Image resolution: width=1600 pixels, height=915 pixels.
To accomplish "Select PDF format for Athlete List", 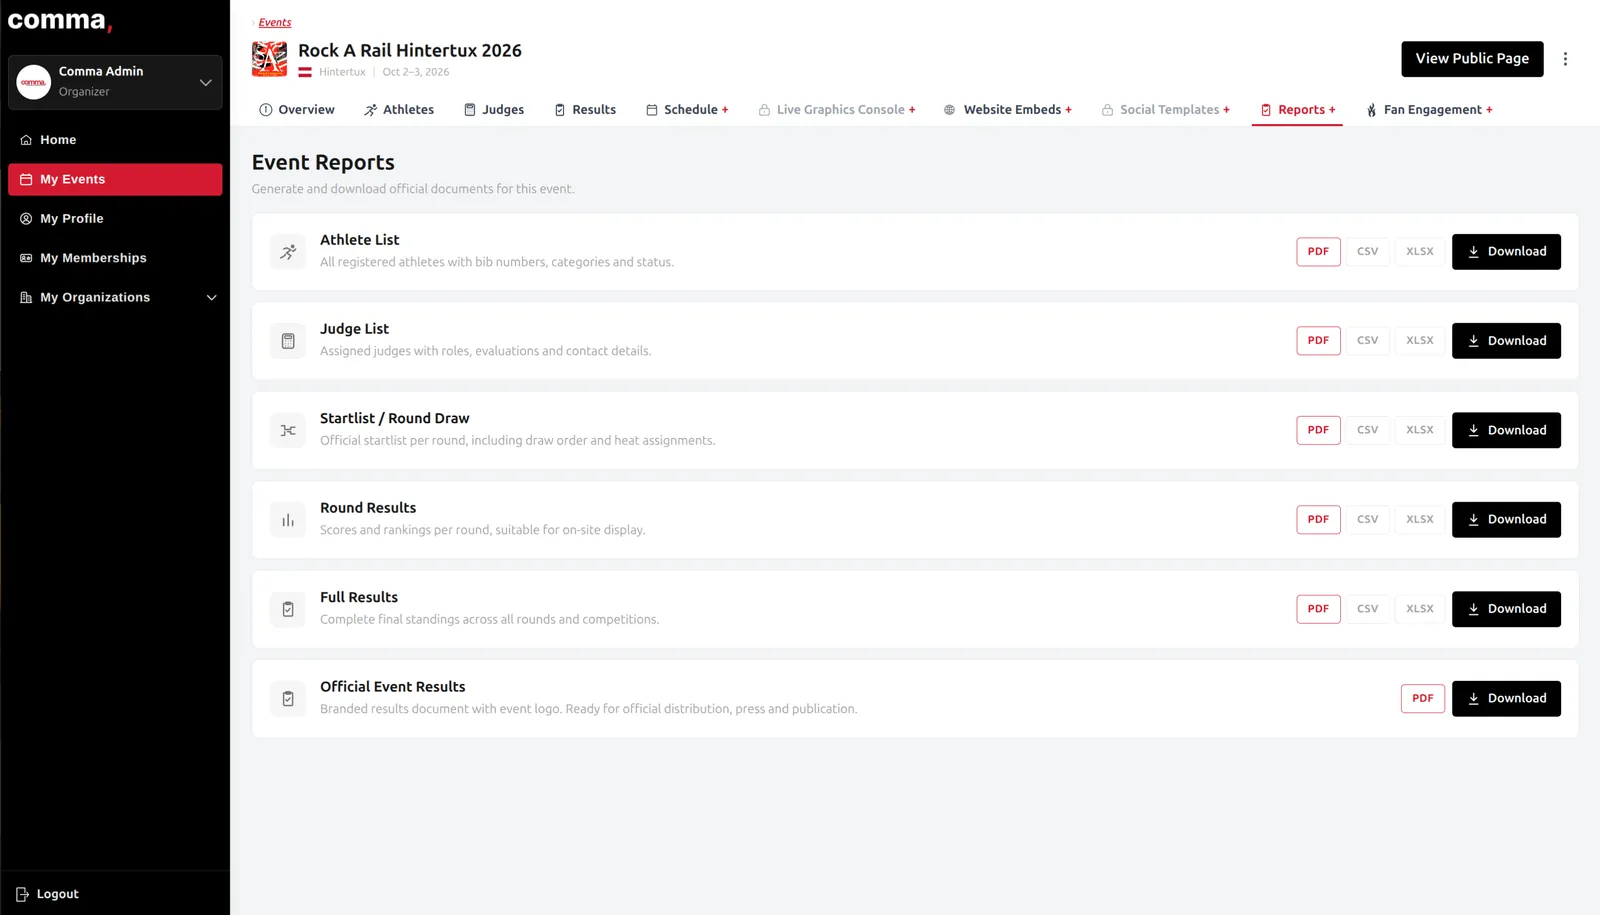I will (1318, 252).
